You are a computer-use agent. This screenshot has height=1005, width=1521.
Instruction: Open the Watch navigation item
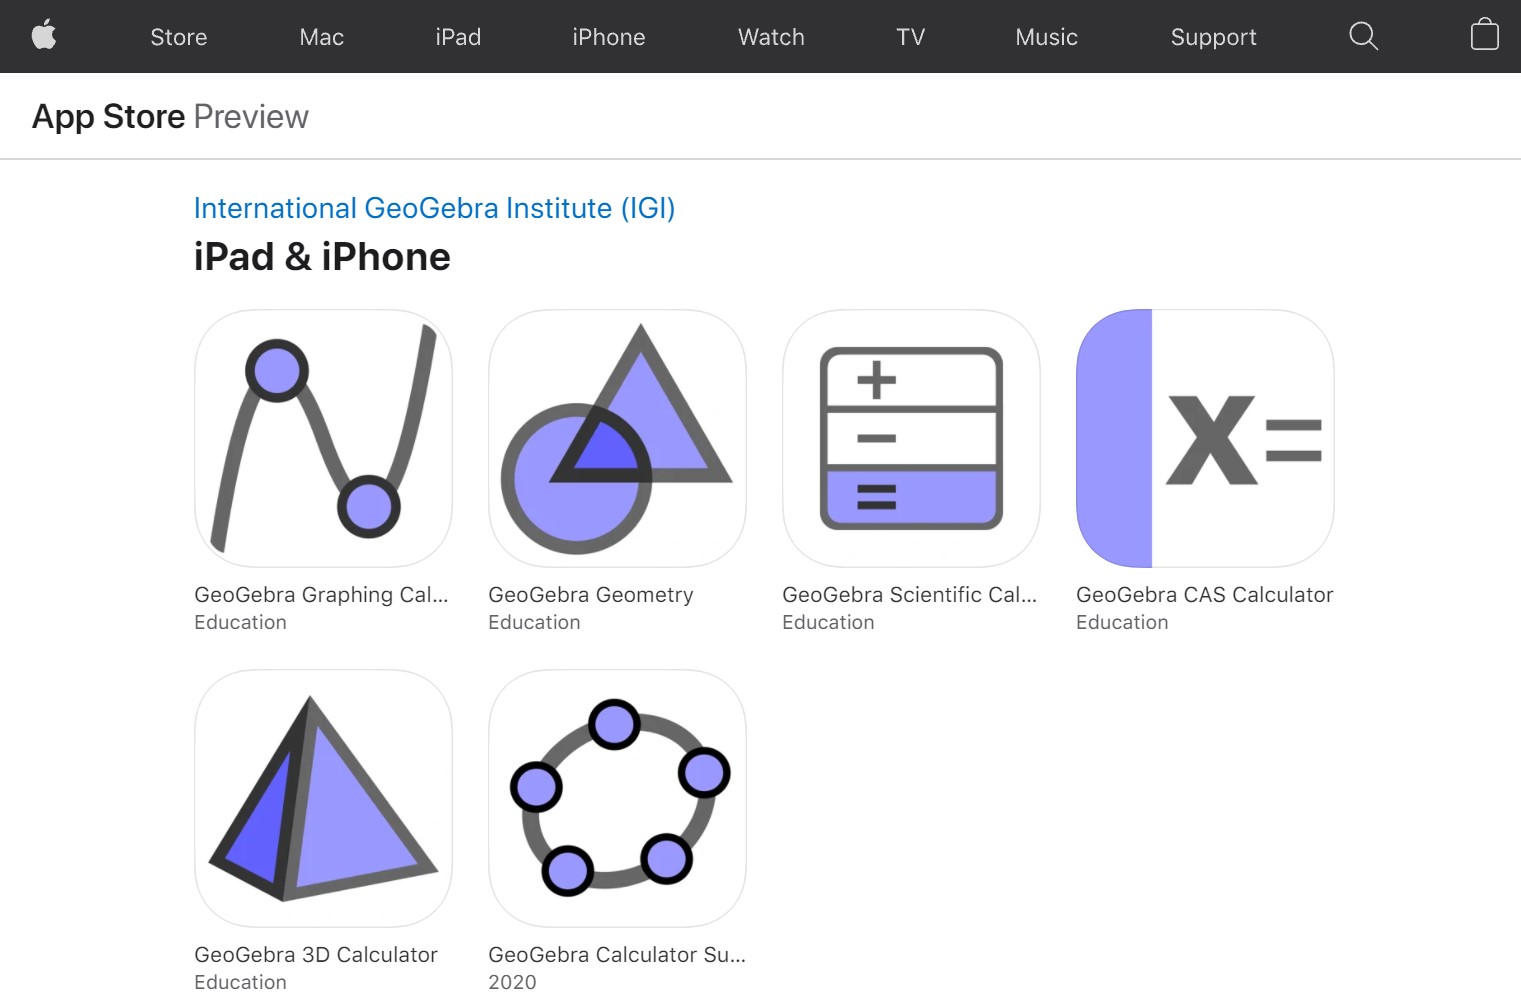click(x=771, y=37)
